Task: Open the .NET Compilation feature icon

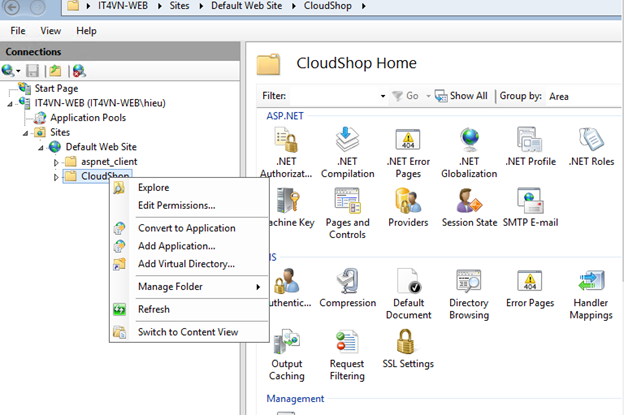Action: tap(347, 140)
